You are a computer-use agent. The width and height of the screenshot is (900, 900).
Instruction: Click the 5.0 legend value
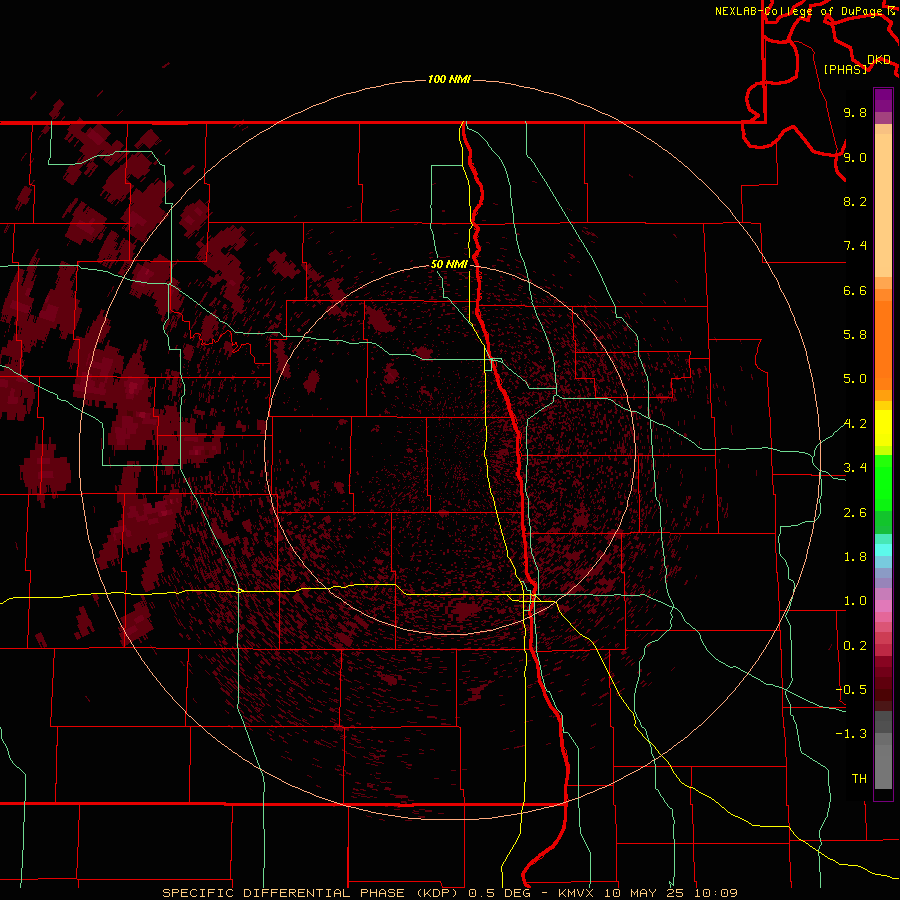pos(855,379)
